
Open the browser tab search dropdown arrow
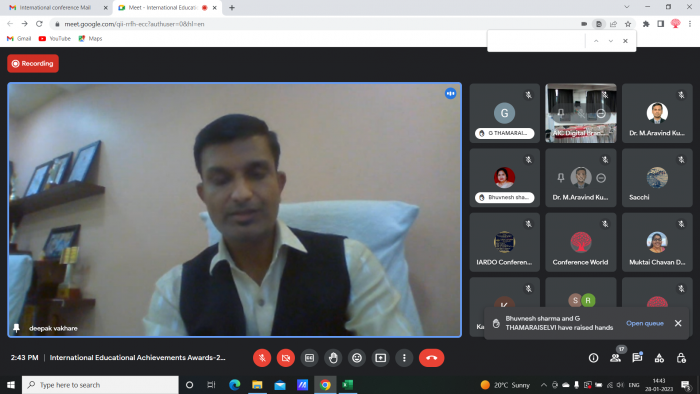pos(627,7)
